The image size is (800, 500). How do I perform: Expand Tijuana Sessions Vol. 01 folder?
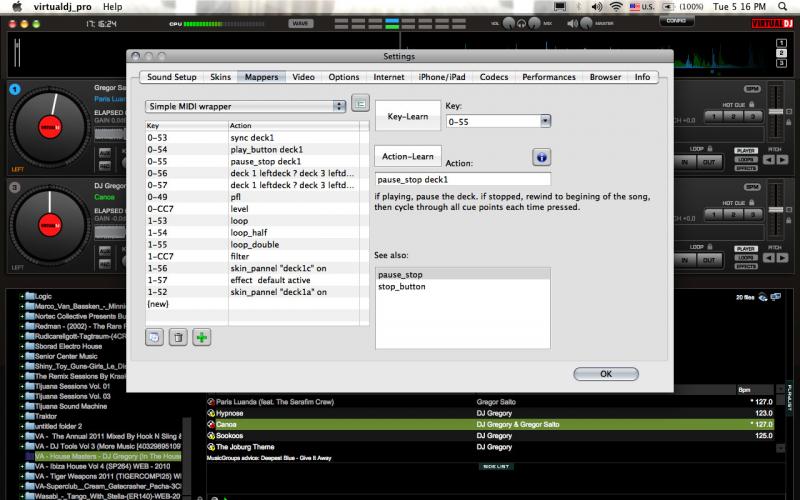[x=22, y=386]
